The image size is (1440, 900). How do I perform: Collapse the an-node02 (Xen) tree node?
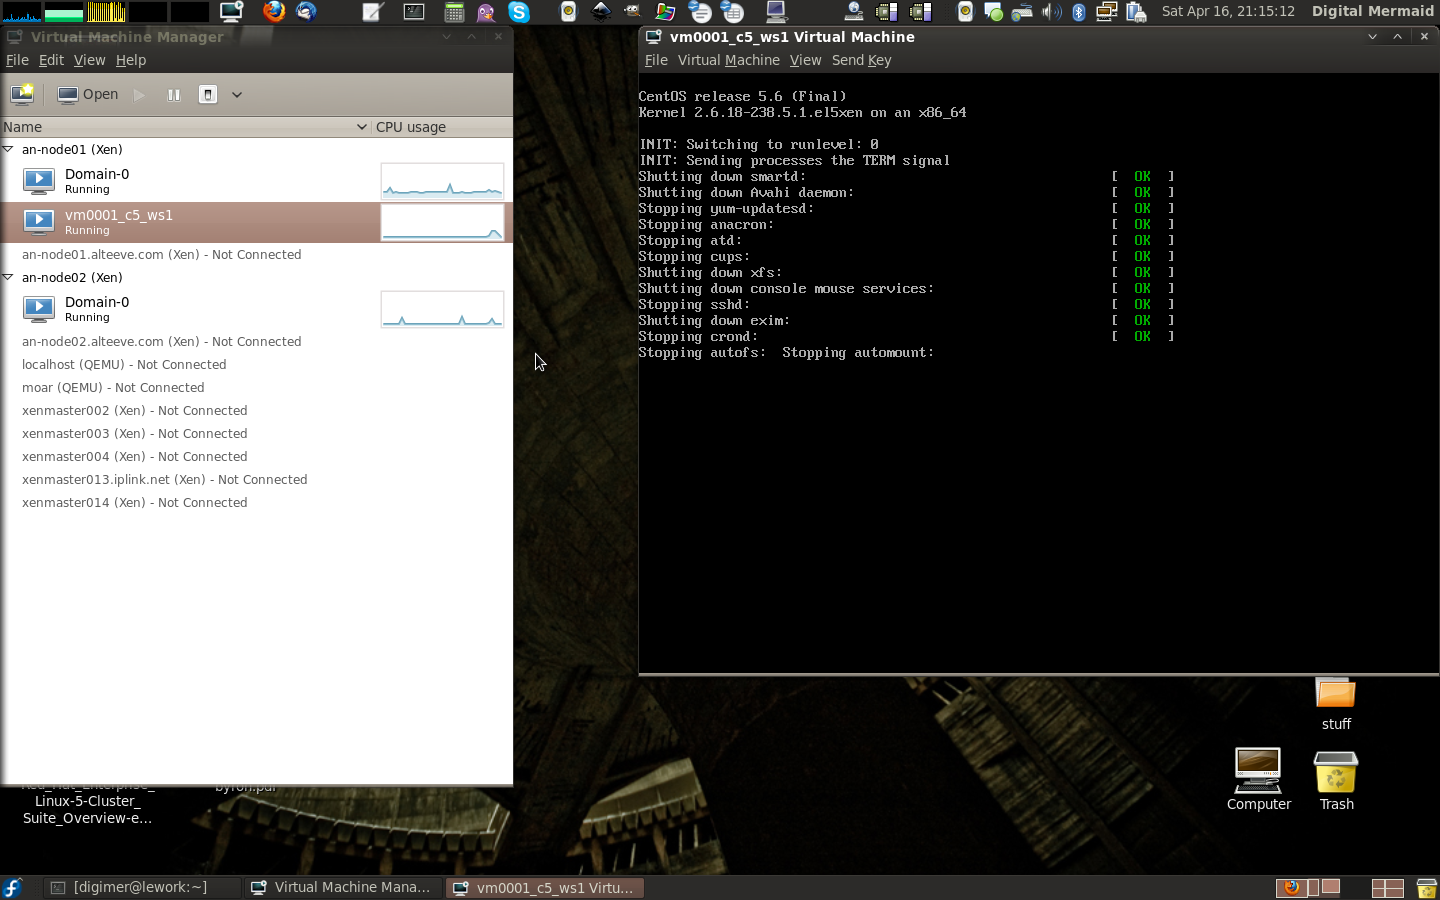pyautogui.click(x=8, y=277)
